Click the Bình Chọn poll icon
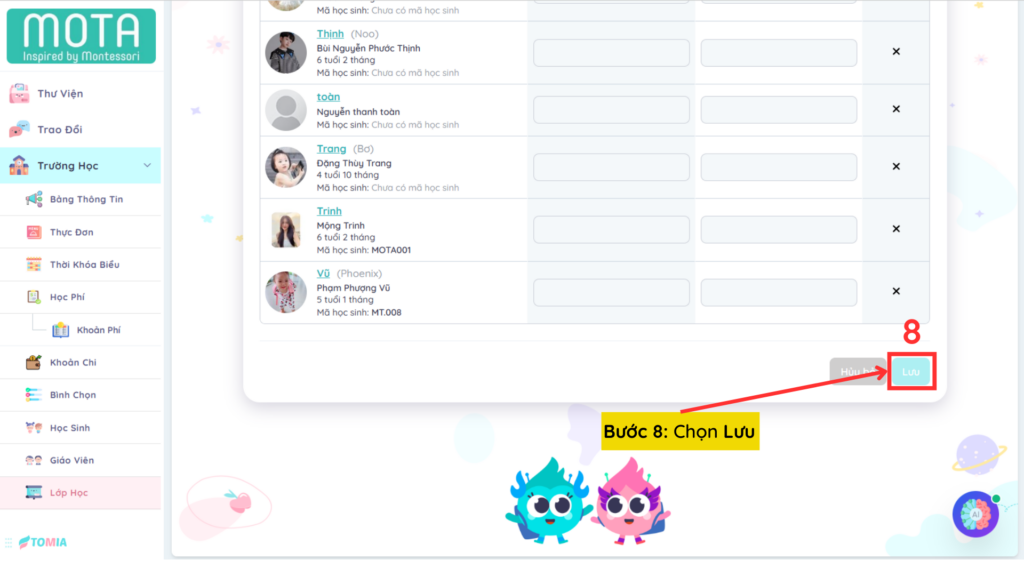 [x=34, y=394]
